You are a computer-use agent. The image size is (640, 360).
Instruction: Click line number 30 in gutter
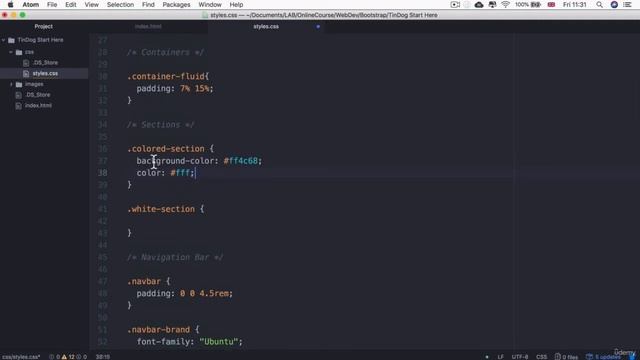[x=102, y=76]
